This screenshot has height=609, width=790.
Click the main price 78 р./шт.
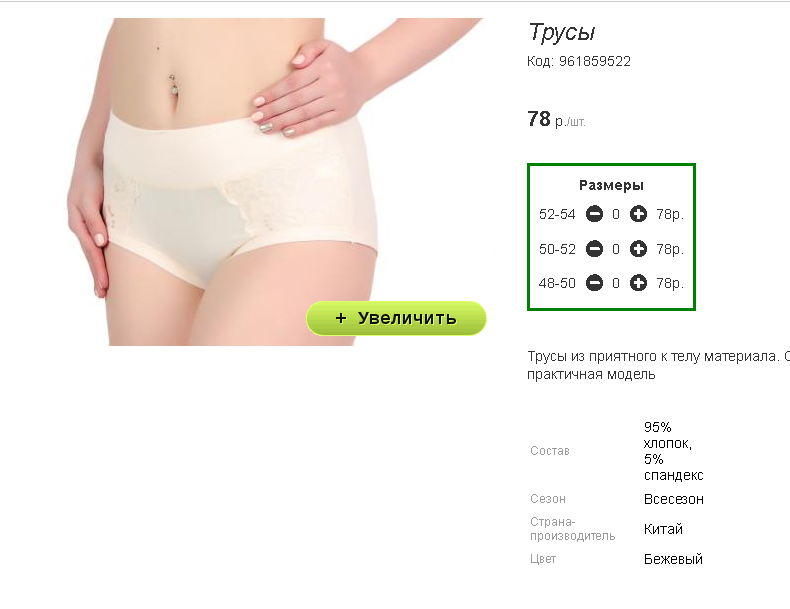pyautogui.click(x=556, y=119)
